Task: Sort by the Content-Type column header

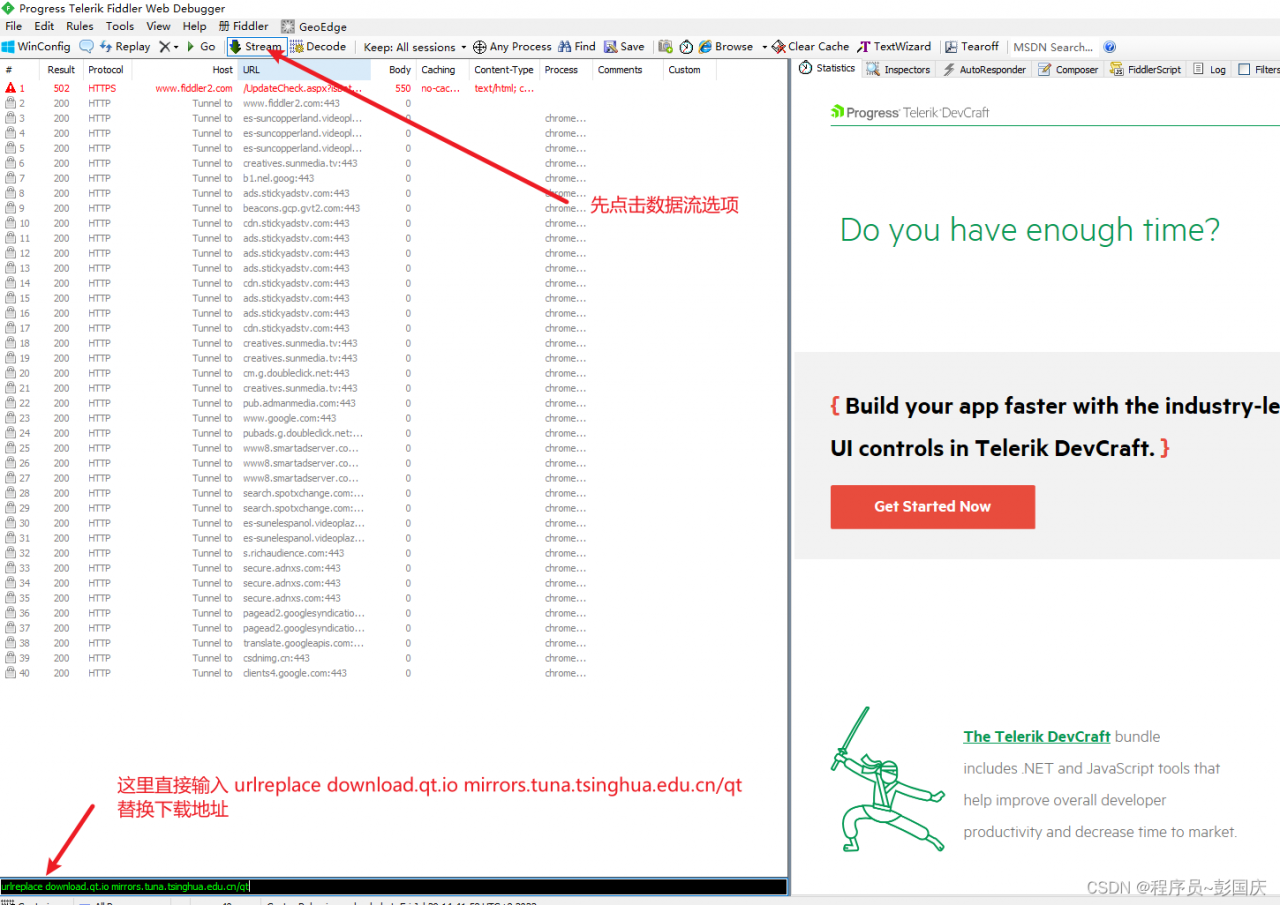Action: 504,70
